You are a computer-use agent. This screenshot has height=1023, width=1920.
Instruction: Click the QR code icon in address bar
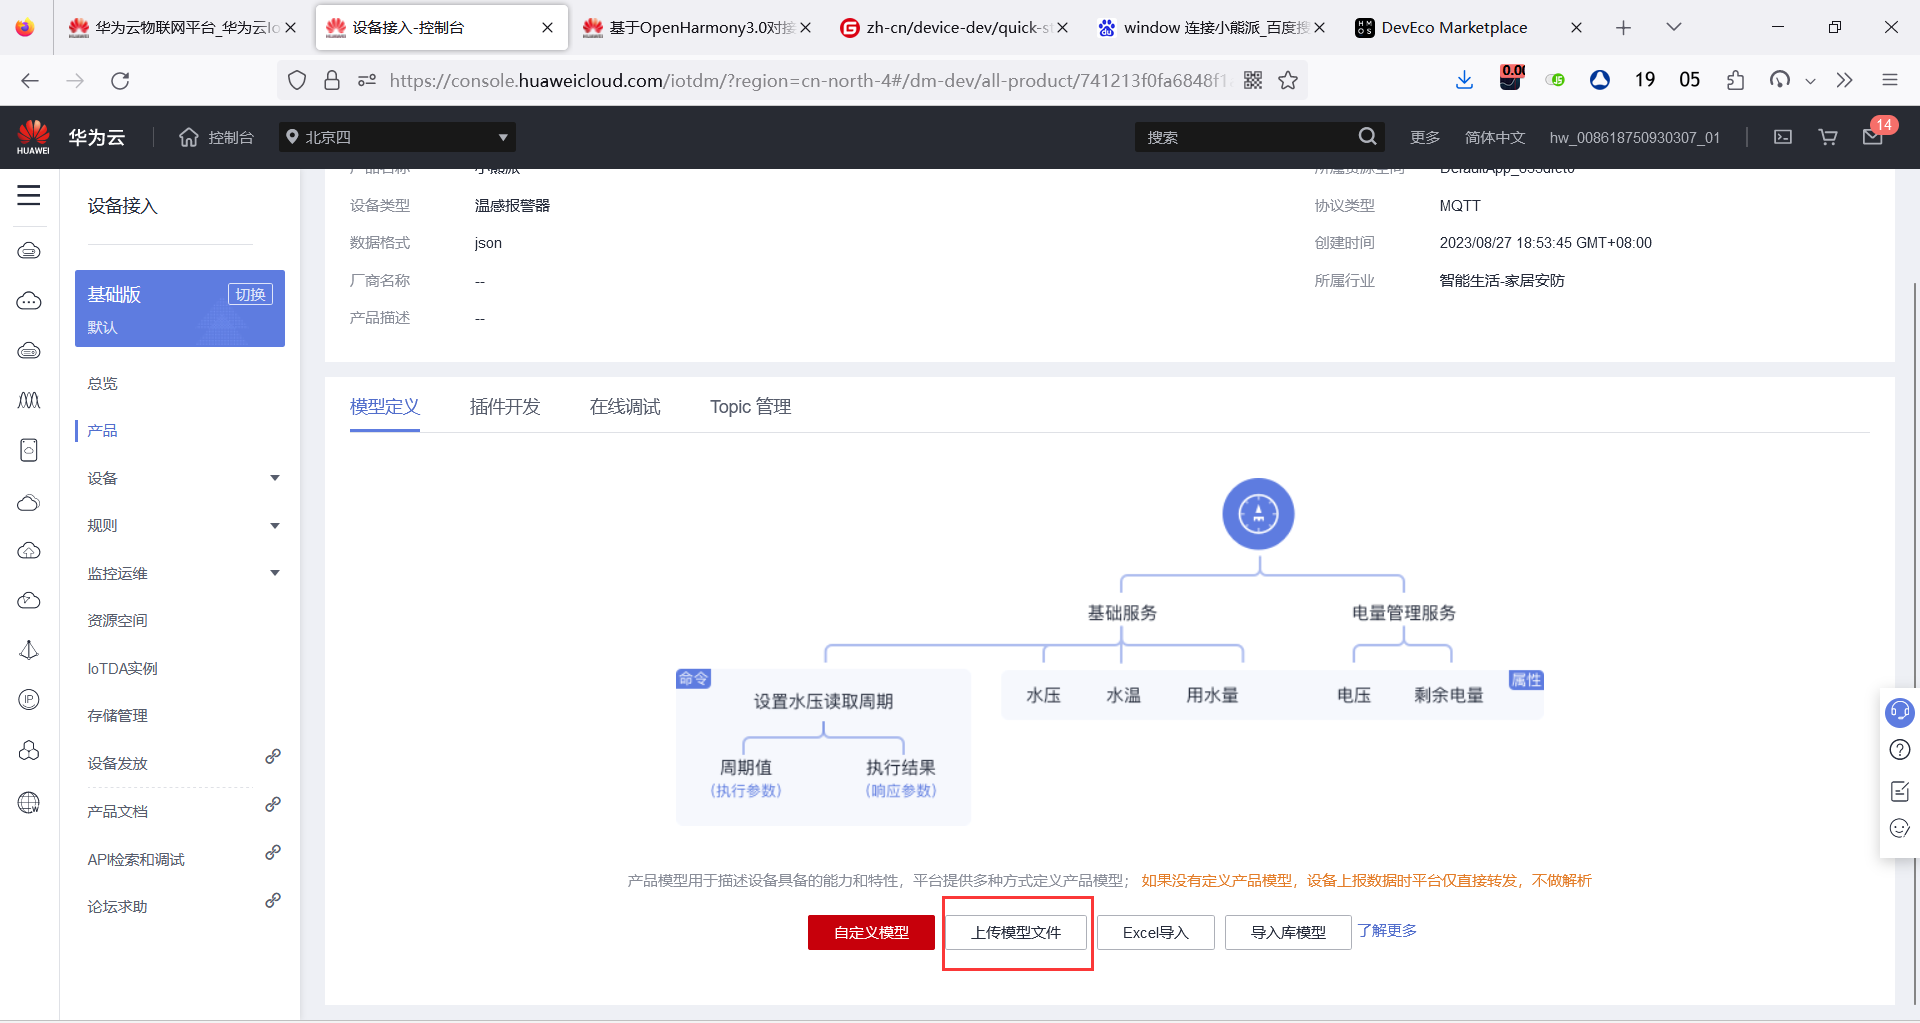click(x=1253, y=80)
